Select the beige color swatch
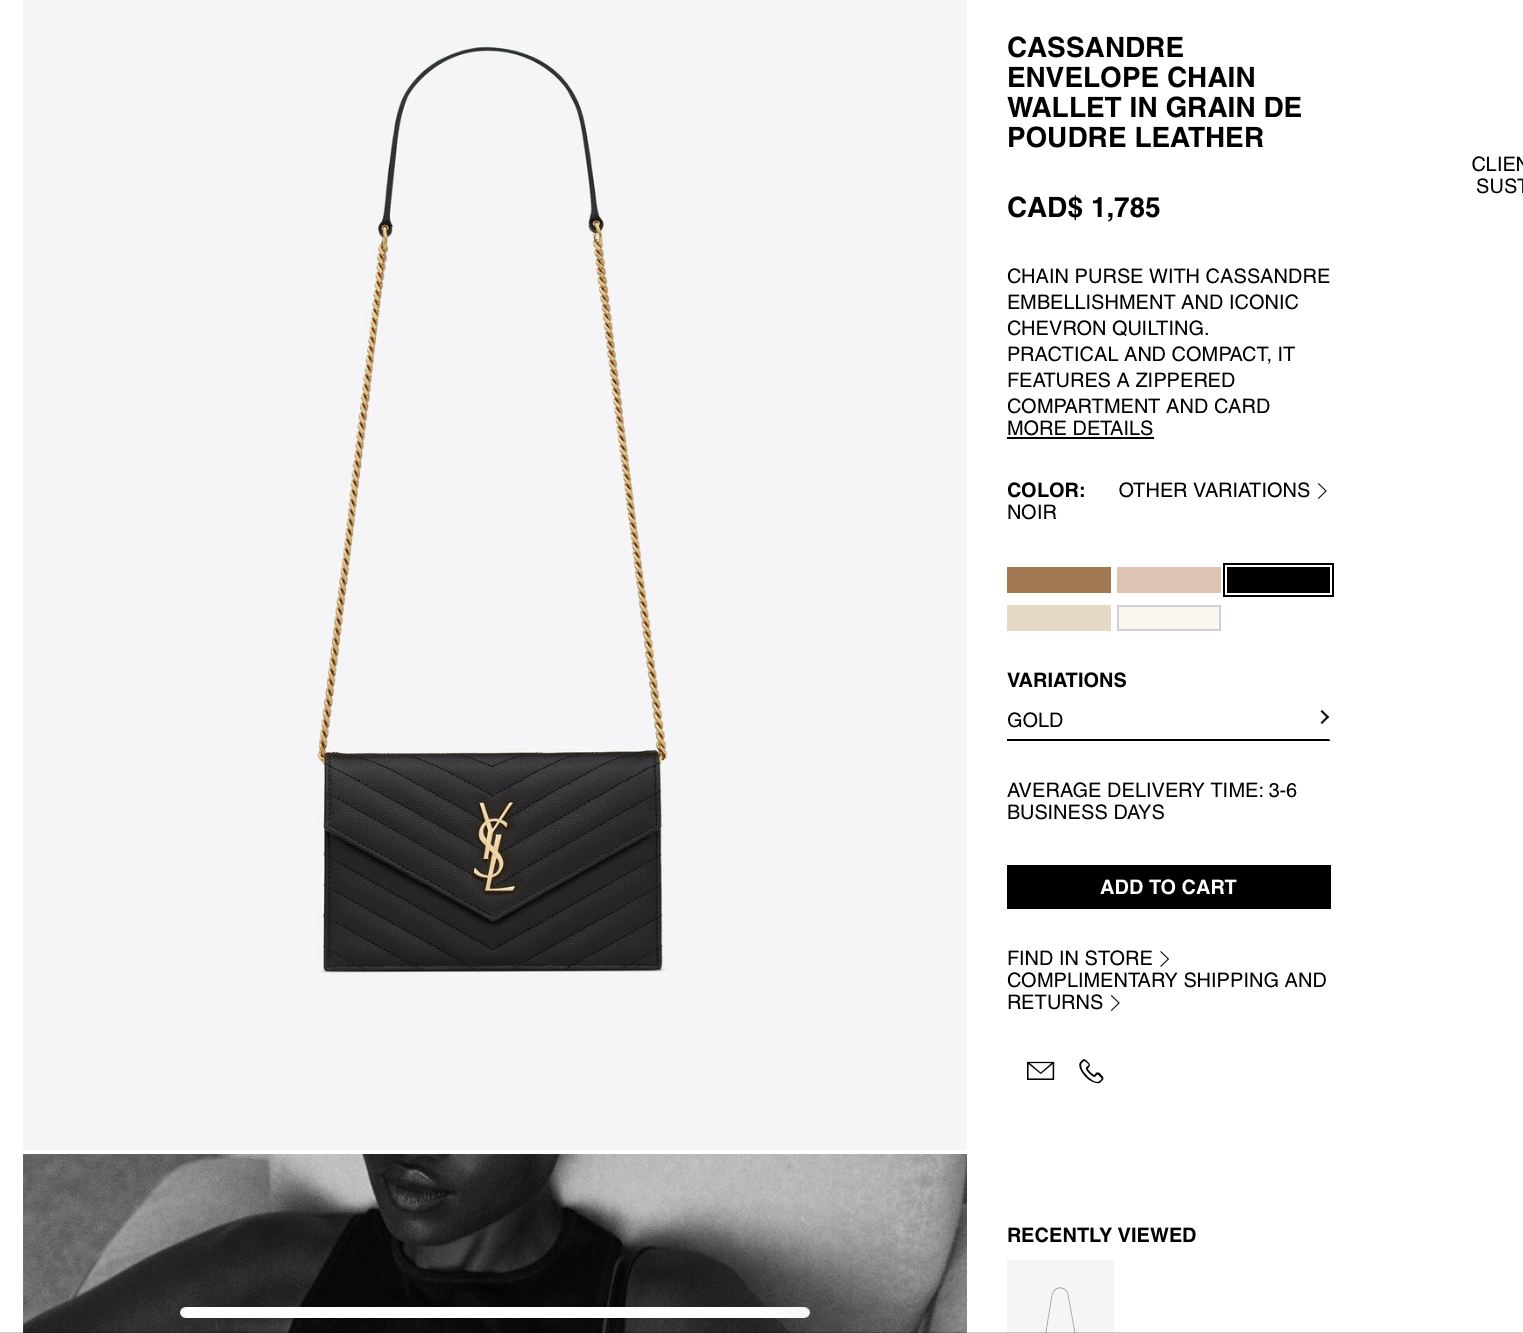Image resolution: width=1523 pixels, height=1333 pixels. click(x=1058, y=618)
